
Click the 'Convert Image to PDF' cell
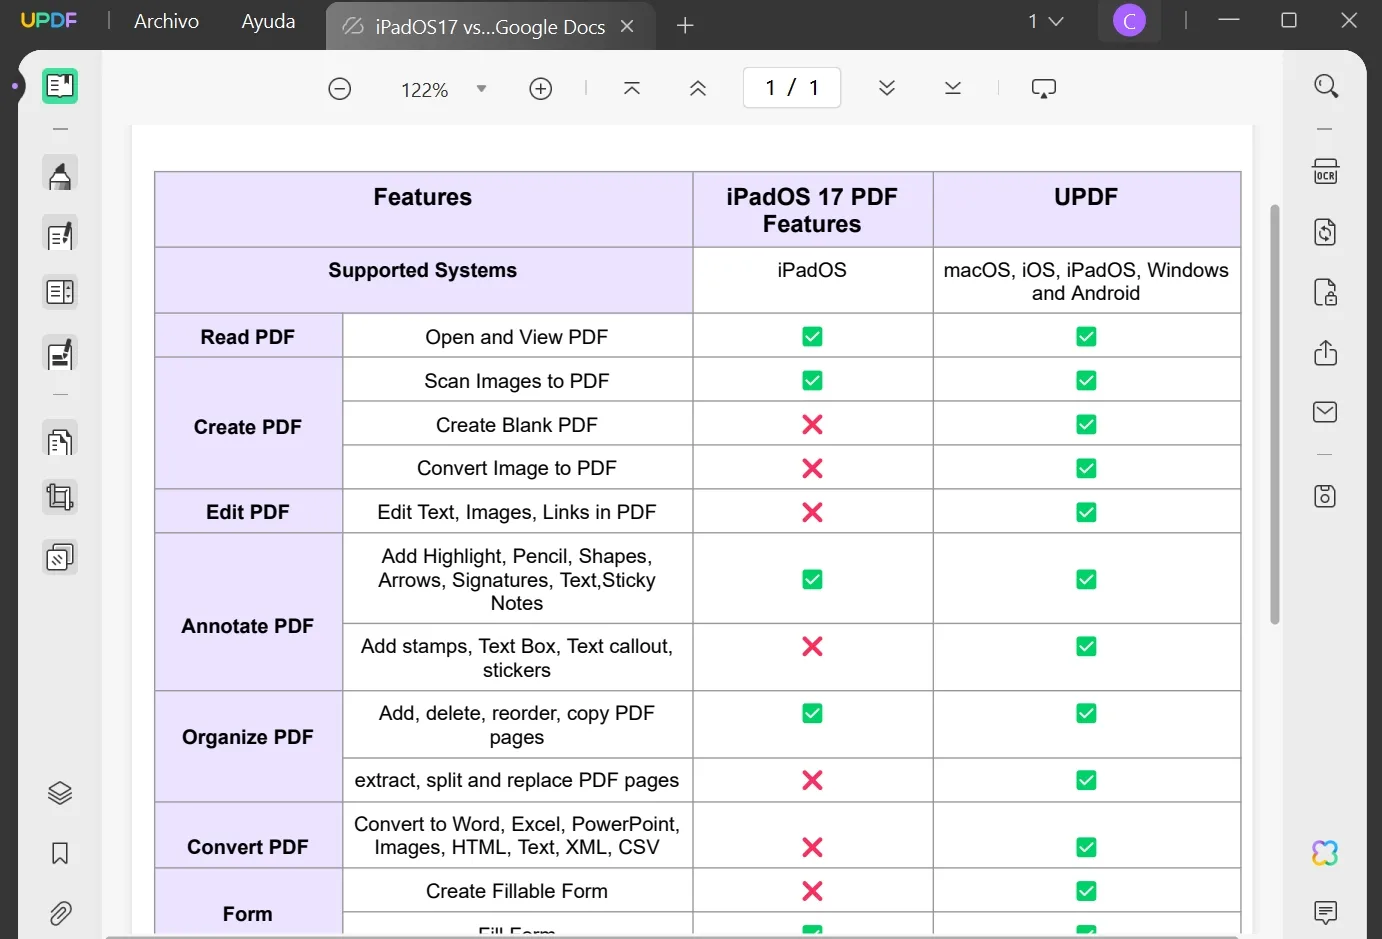[x=517, y=468]
